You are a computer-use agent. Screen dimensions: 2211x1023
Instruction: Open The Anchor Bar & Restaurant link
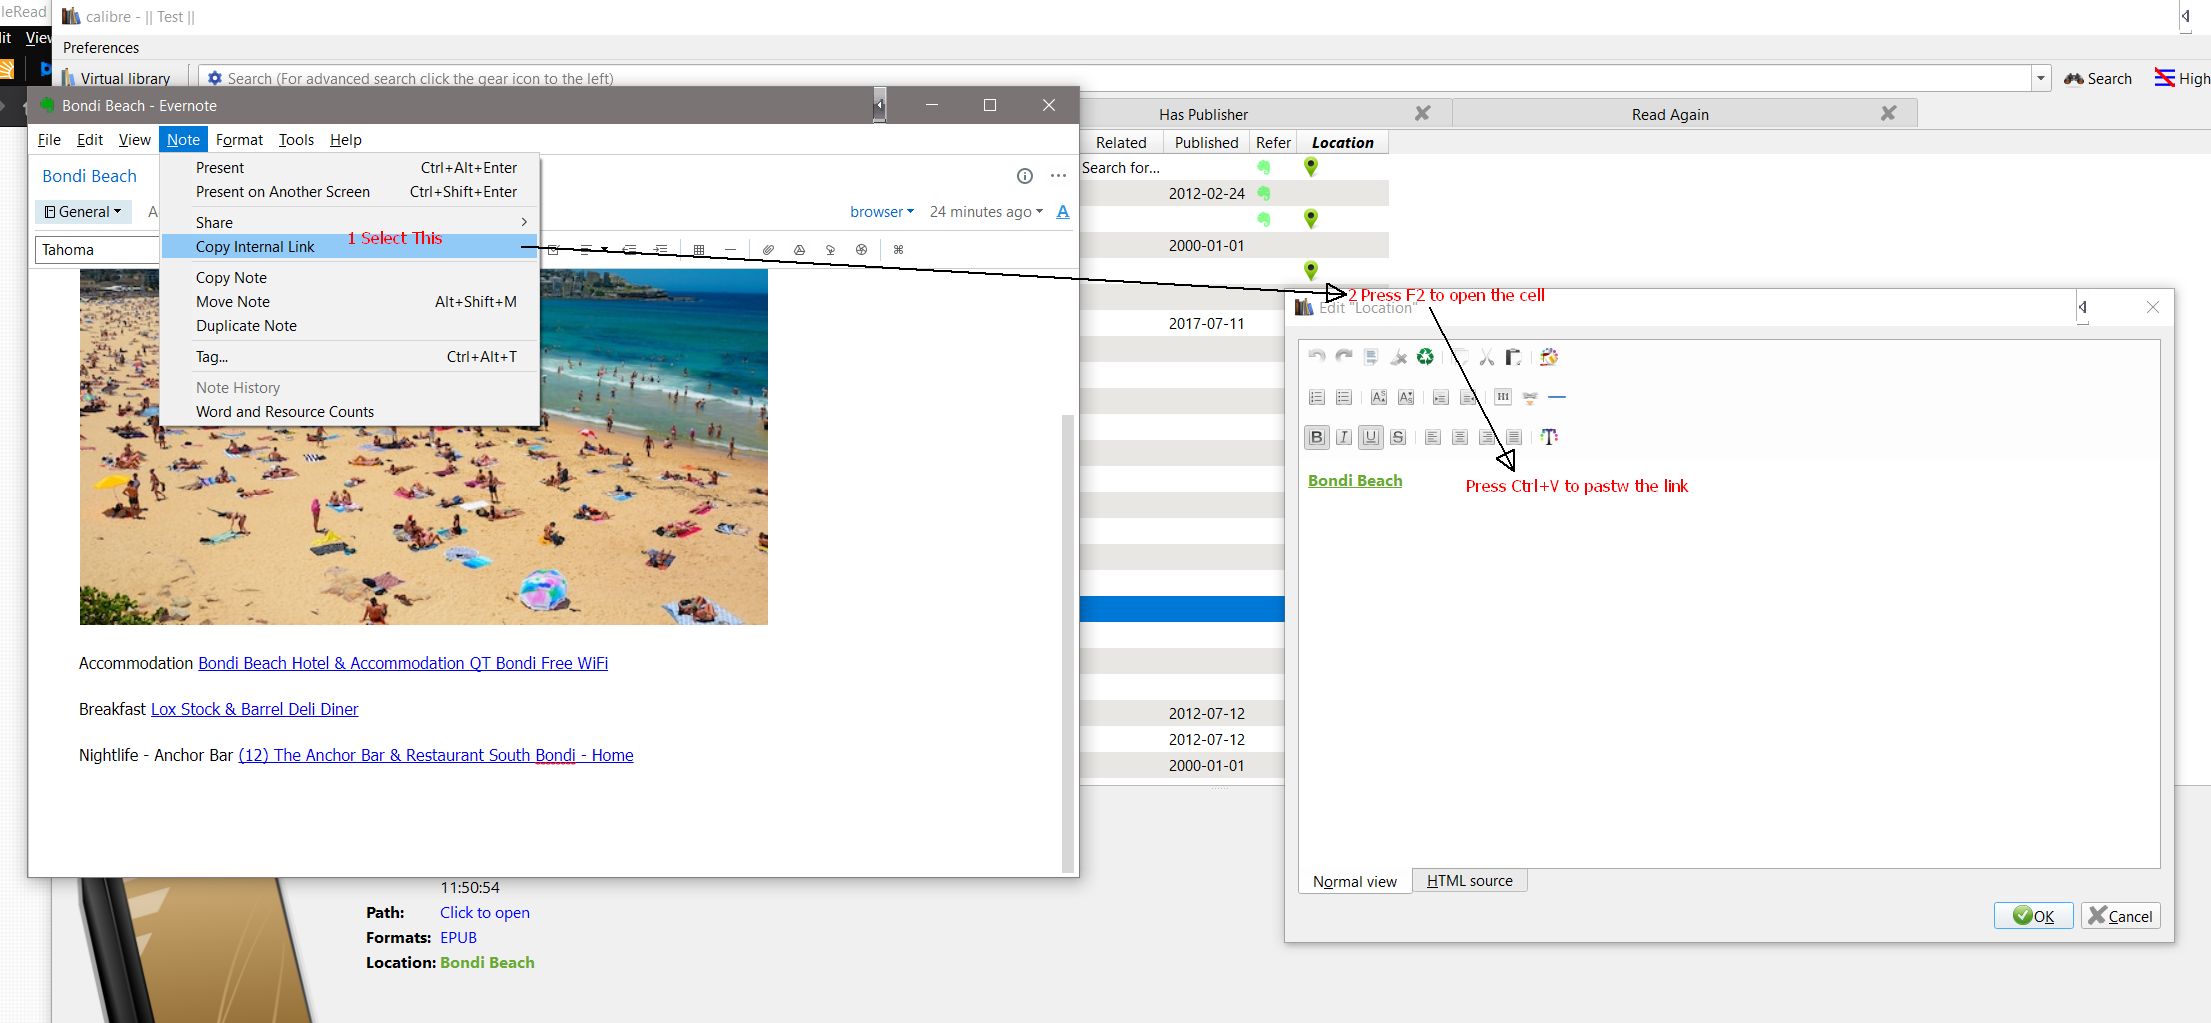point(436,755)
